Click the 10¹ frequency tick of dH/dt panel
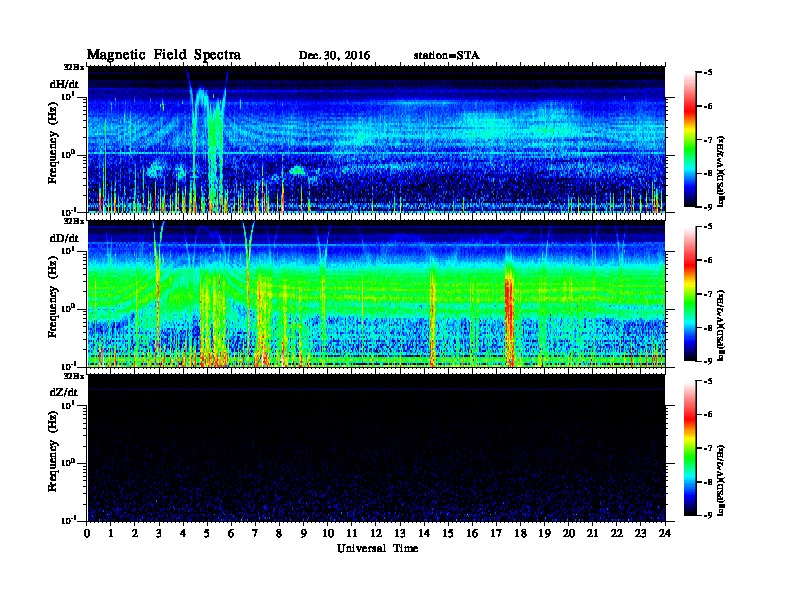Screen dimensions: 792x612 coord(69,96)
